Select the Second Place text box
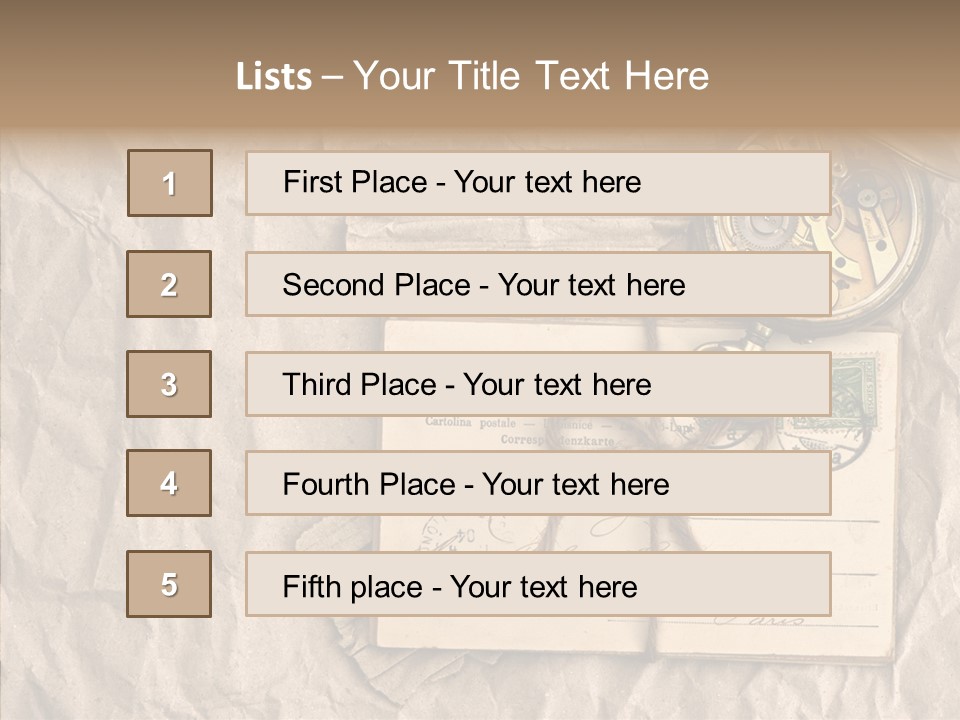This screenshot has width=960, height=720. click(x=538, y=284)
